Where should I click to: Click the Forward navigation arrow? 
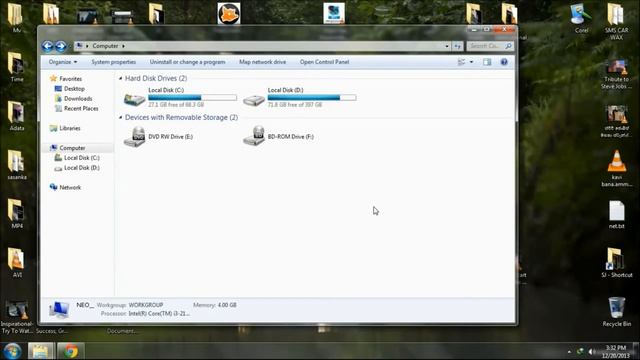(x=61, y=46)
